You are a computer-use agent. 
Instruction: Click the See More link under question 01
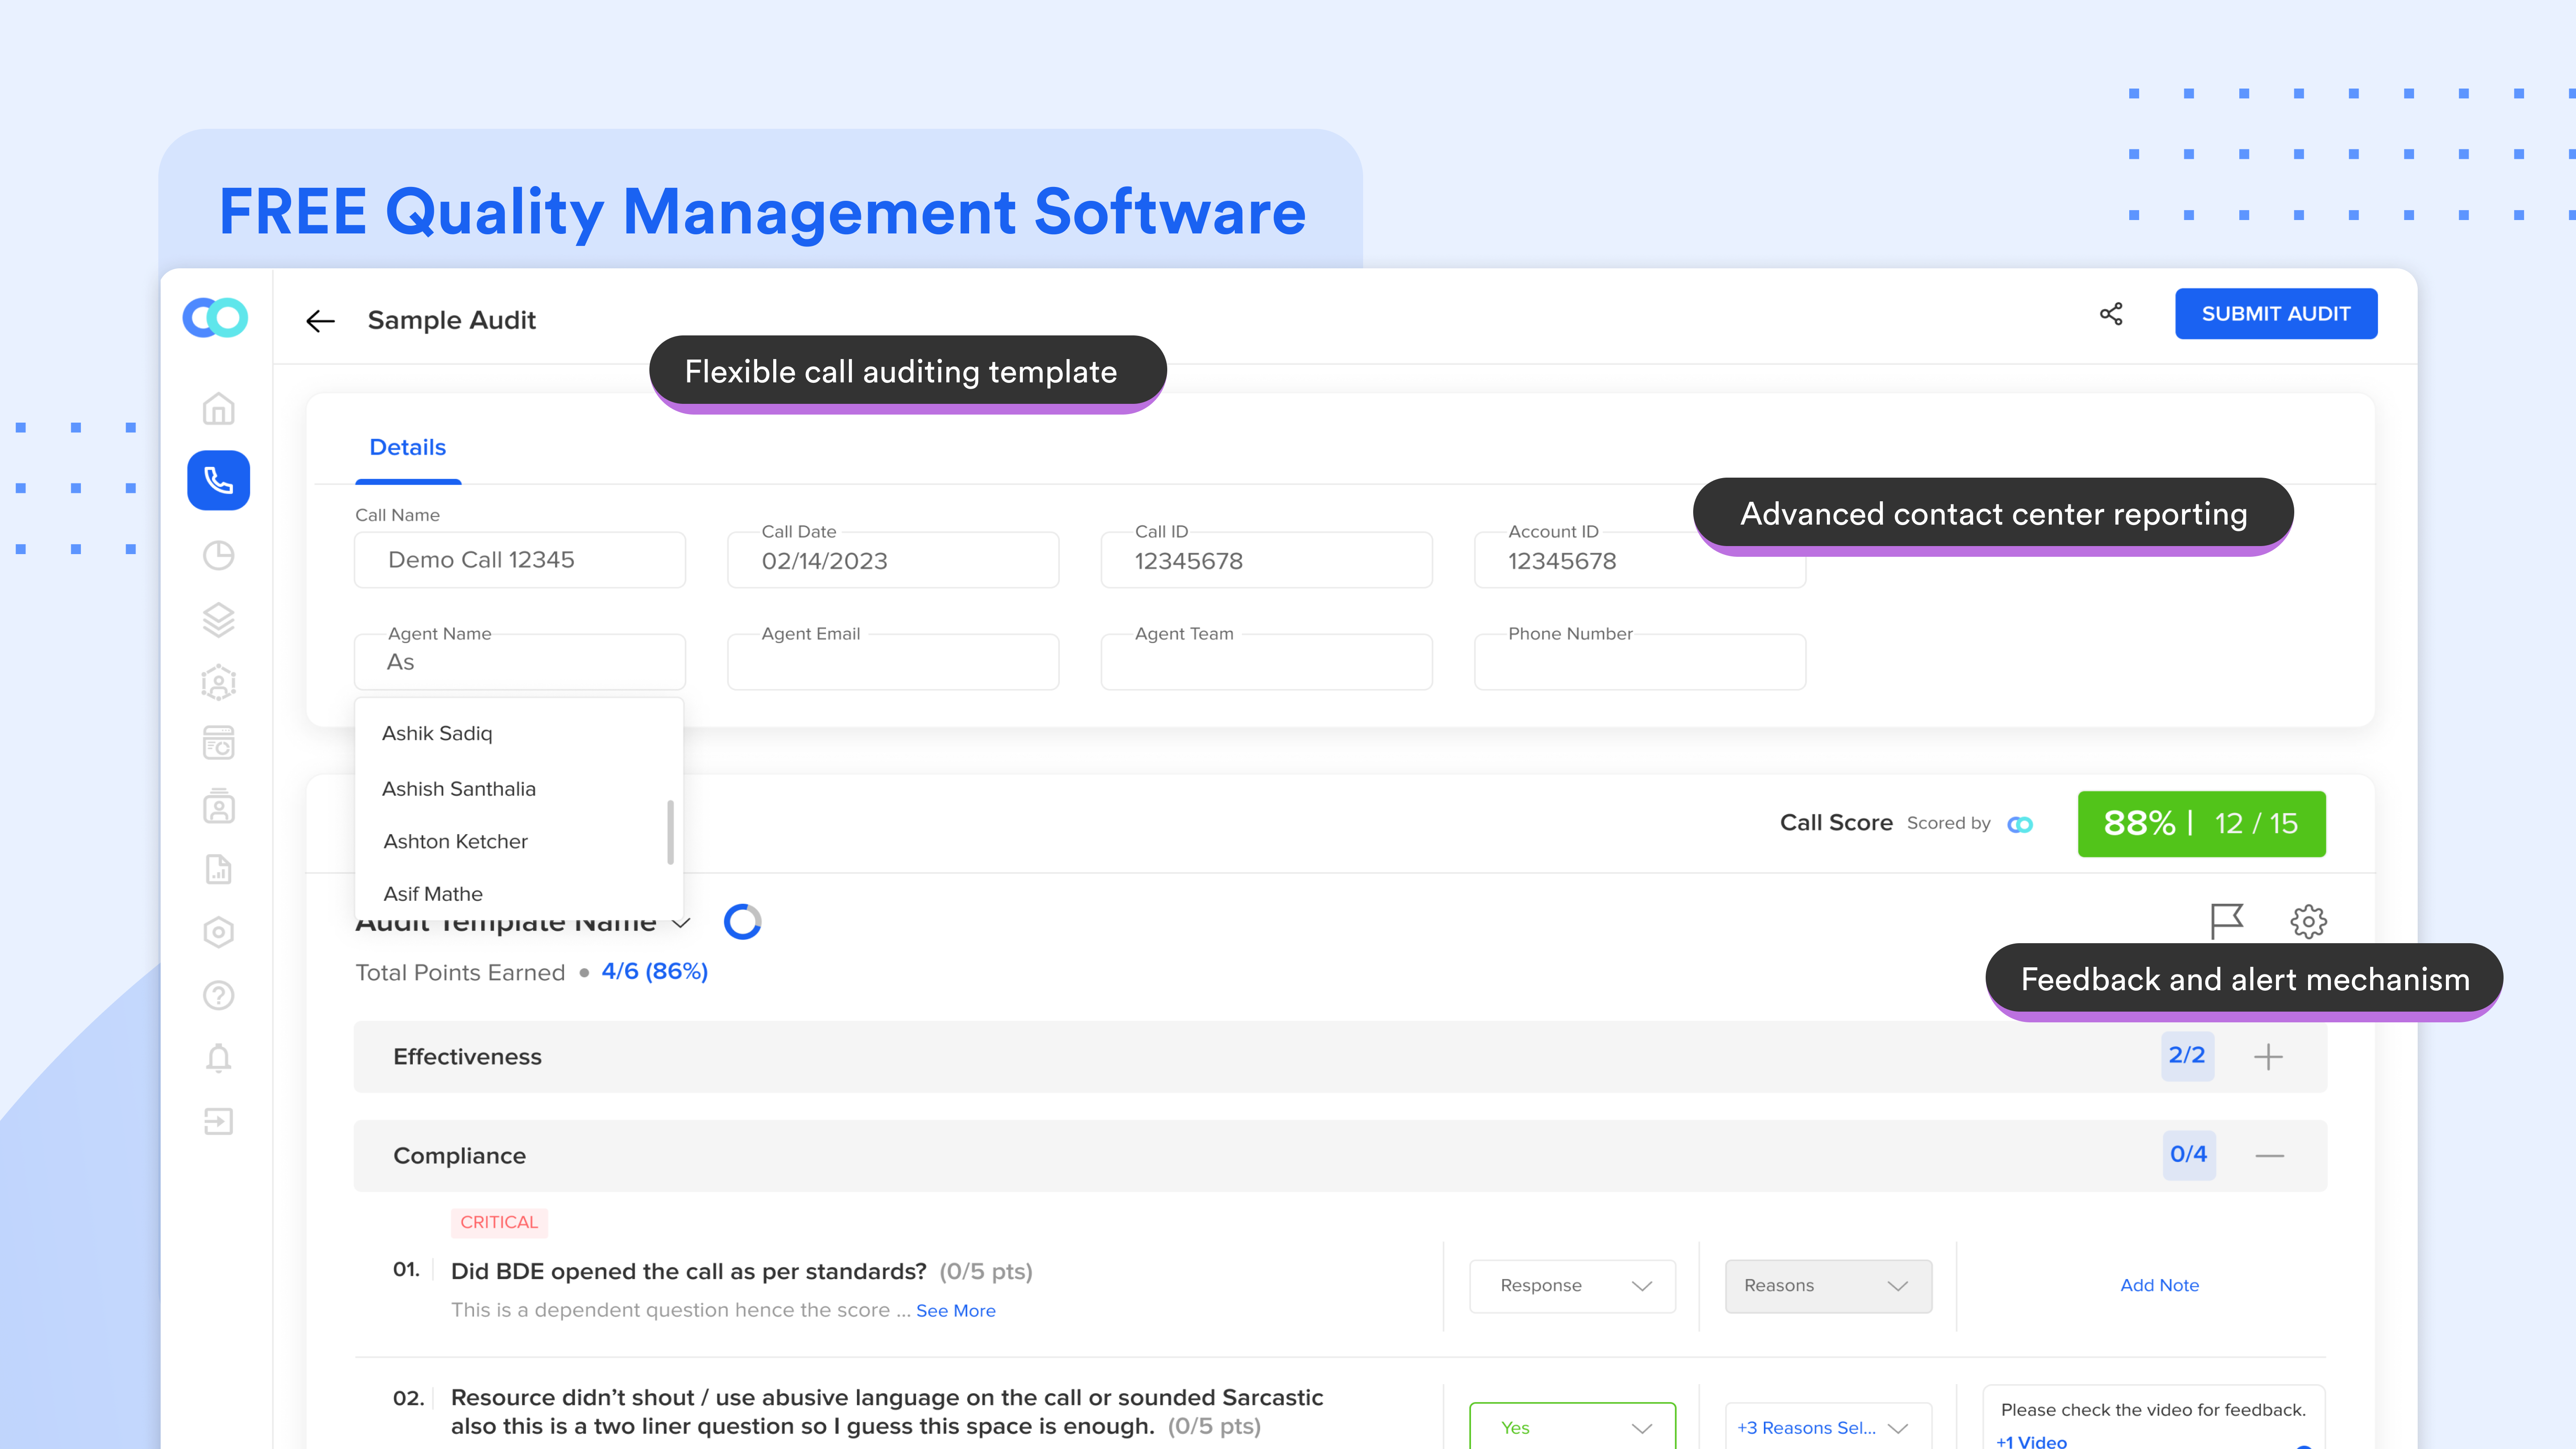click(x=956, y=1310)
